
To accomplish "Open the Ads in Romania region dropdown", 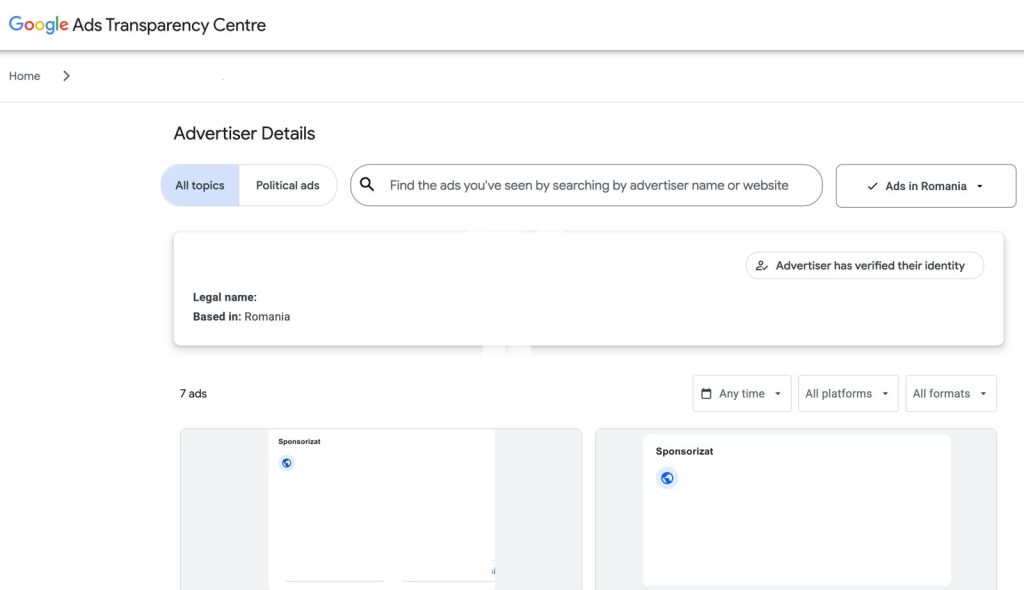I will click(x=925, y=186).
